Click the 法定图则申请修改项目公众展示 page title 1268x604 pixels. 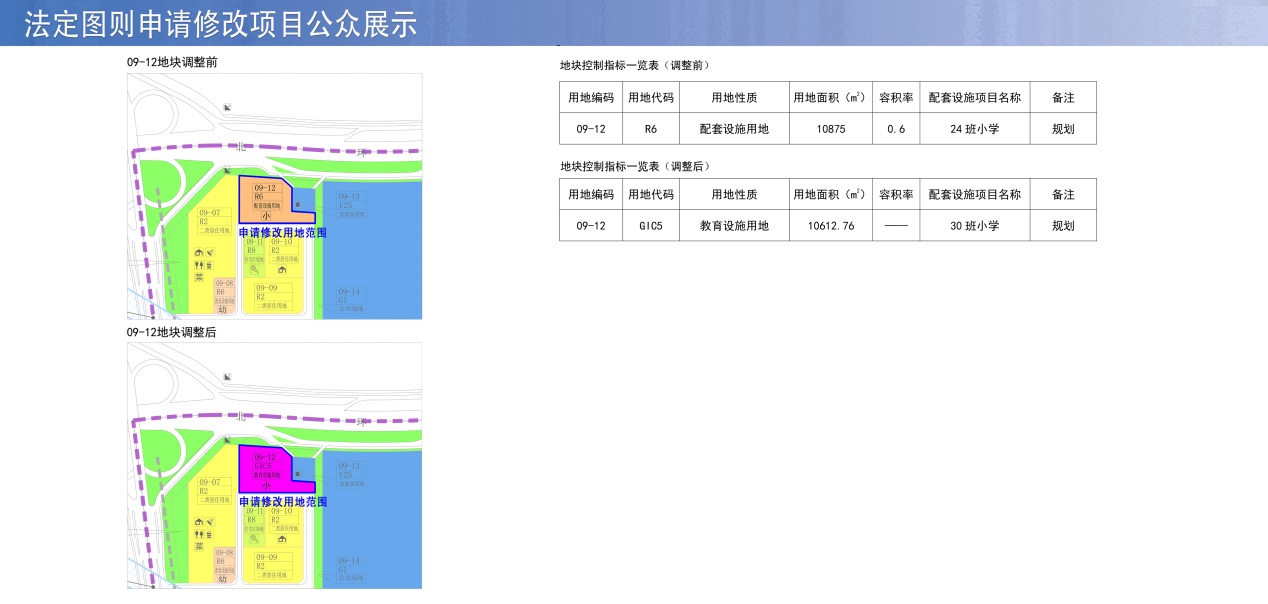221,25
